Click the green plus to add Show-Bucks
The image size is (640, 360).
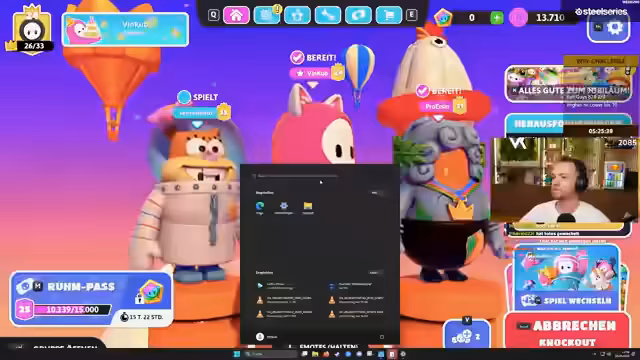pyautogui.click(x=497, y=18)
